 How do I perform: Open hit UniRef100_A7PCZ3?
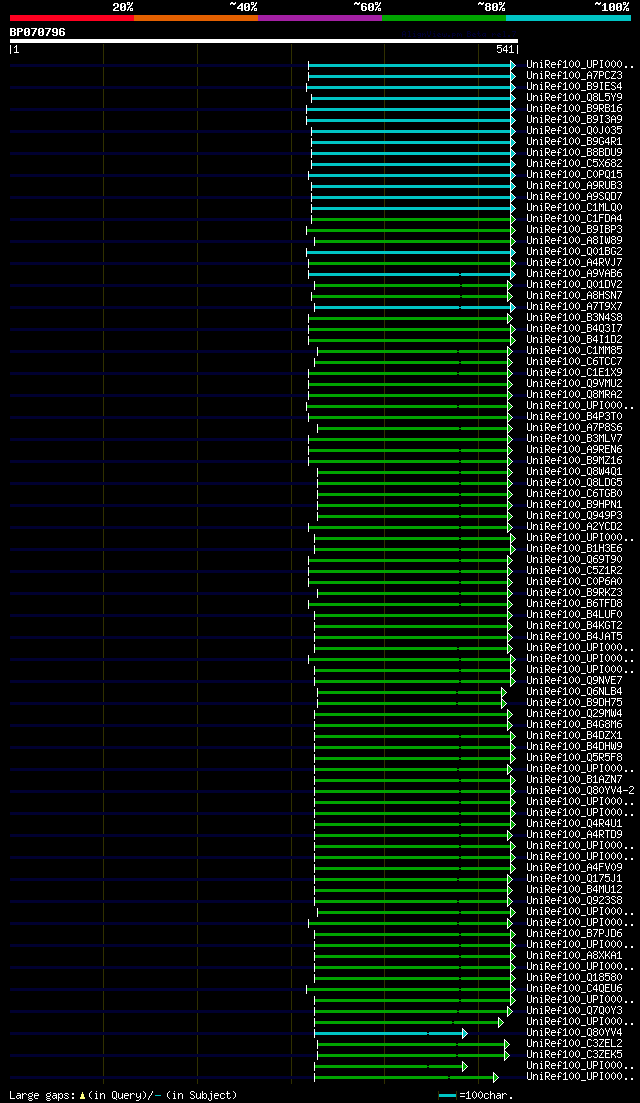coord(574,76)
